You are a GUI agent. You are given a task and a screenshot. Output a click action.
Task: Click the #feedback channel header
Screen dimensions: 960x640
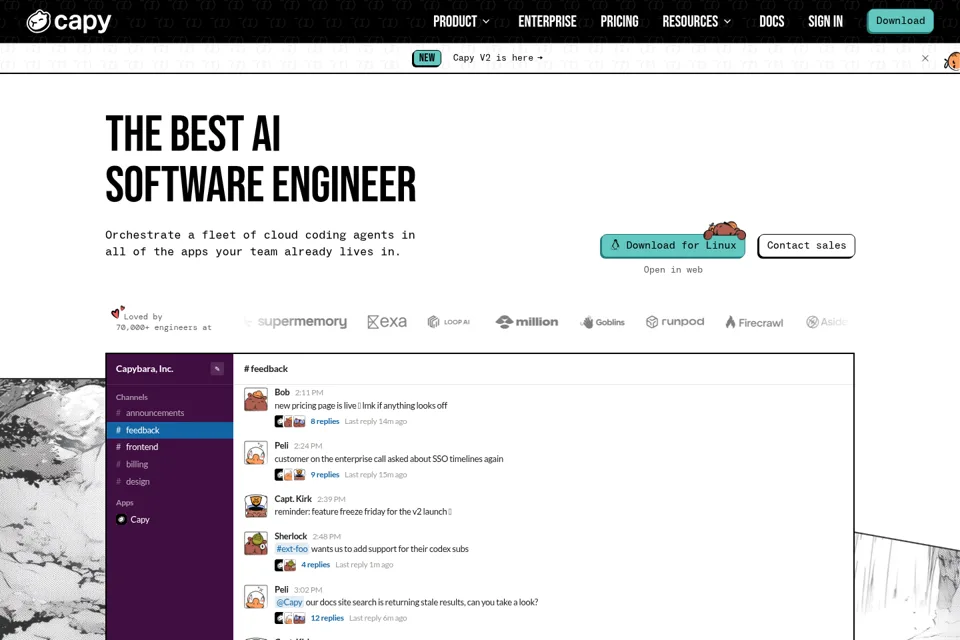(266, 369)
